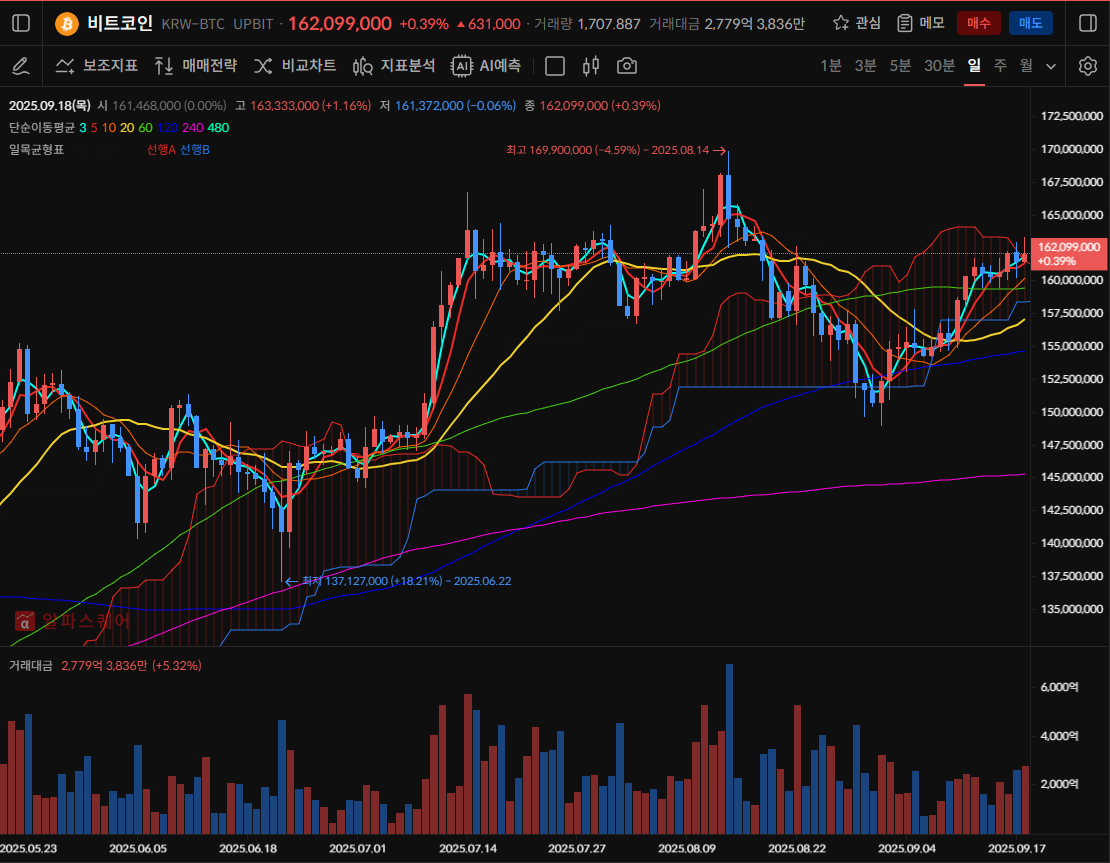
Task: Open 비교차트 comparison chart
Action: tap(294, 66)
